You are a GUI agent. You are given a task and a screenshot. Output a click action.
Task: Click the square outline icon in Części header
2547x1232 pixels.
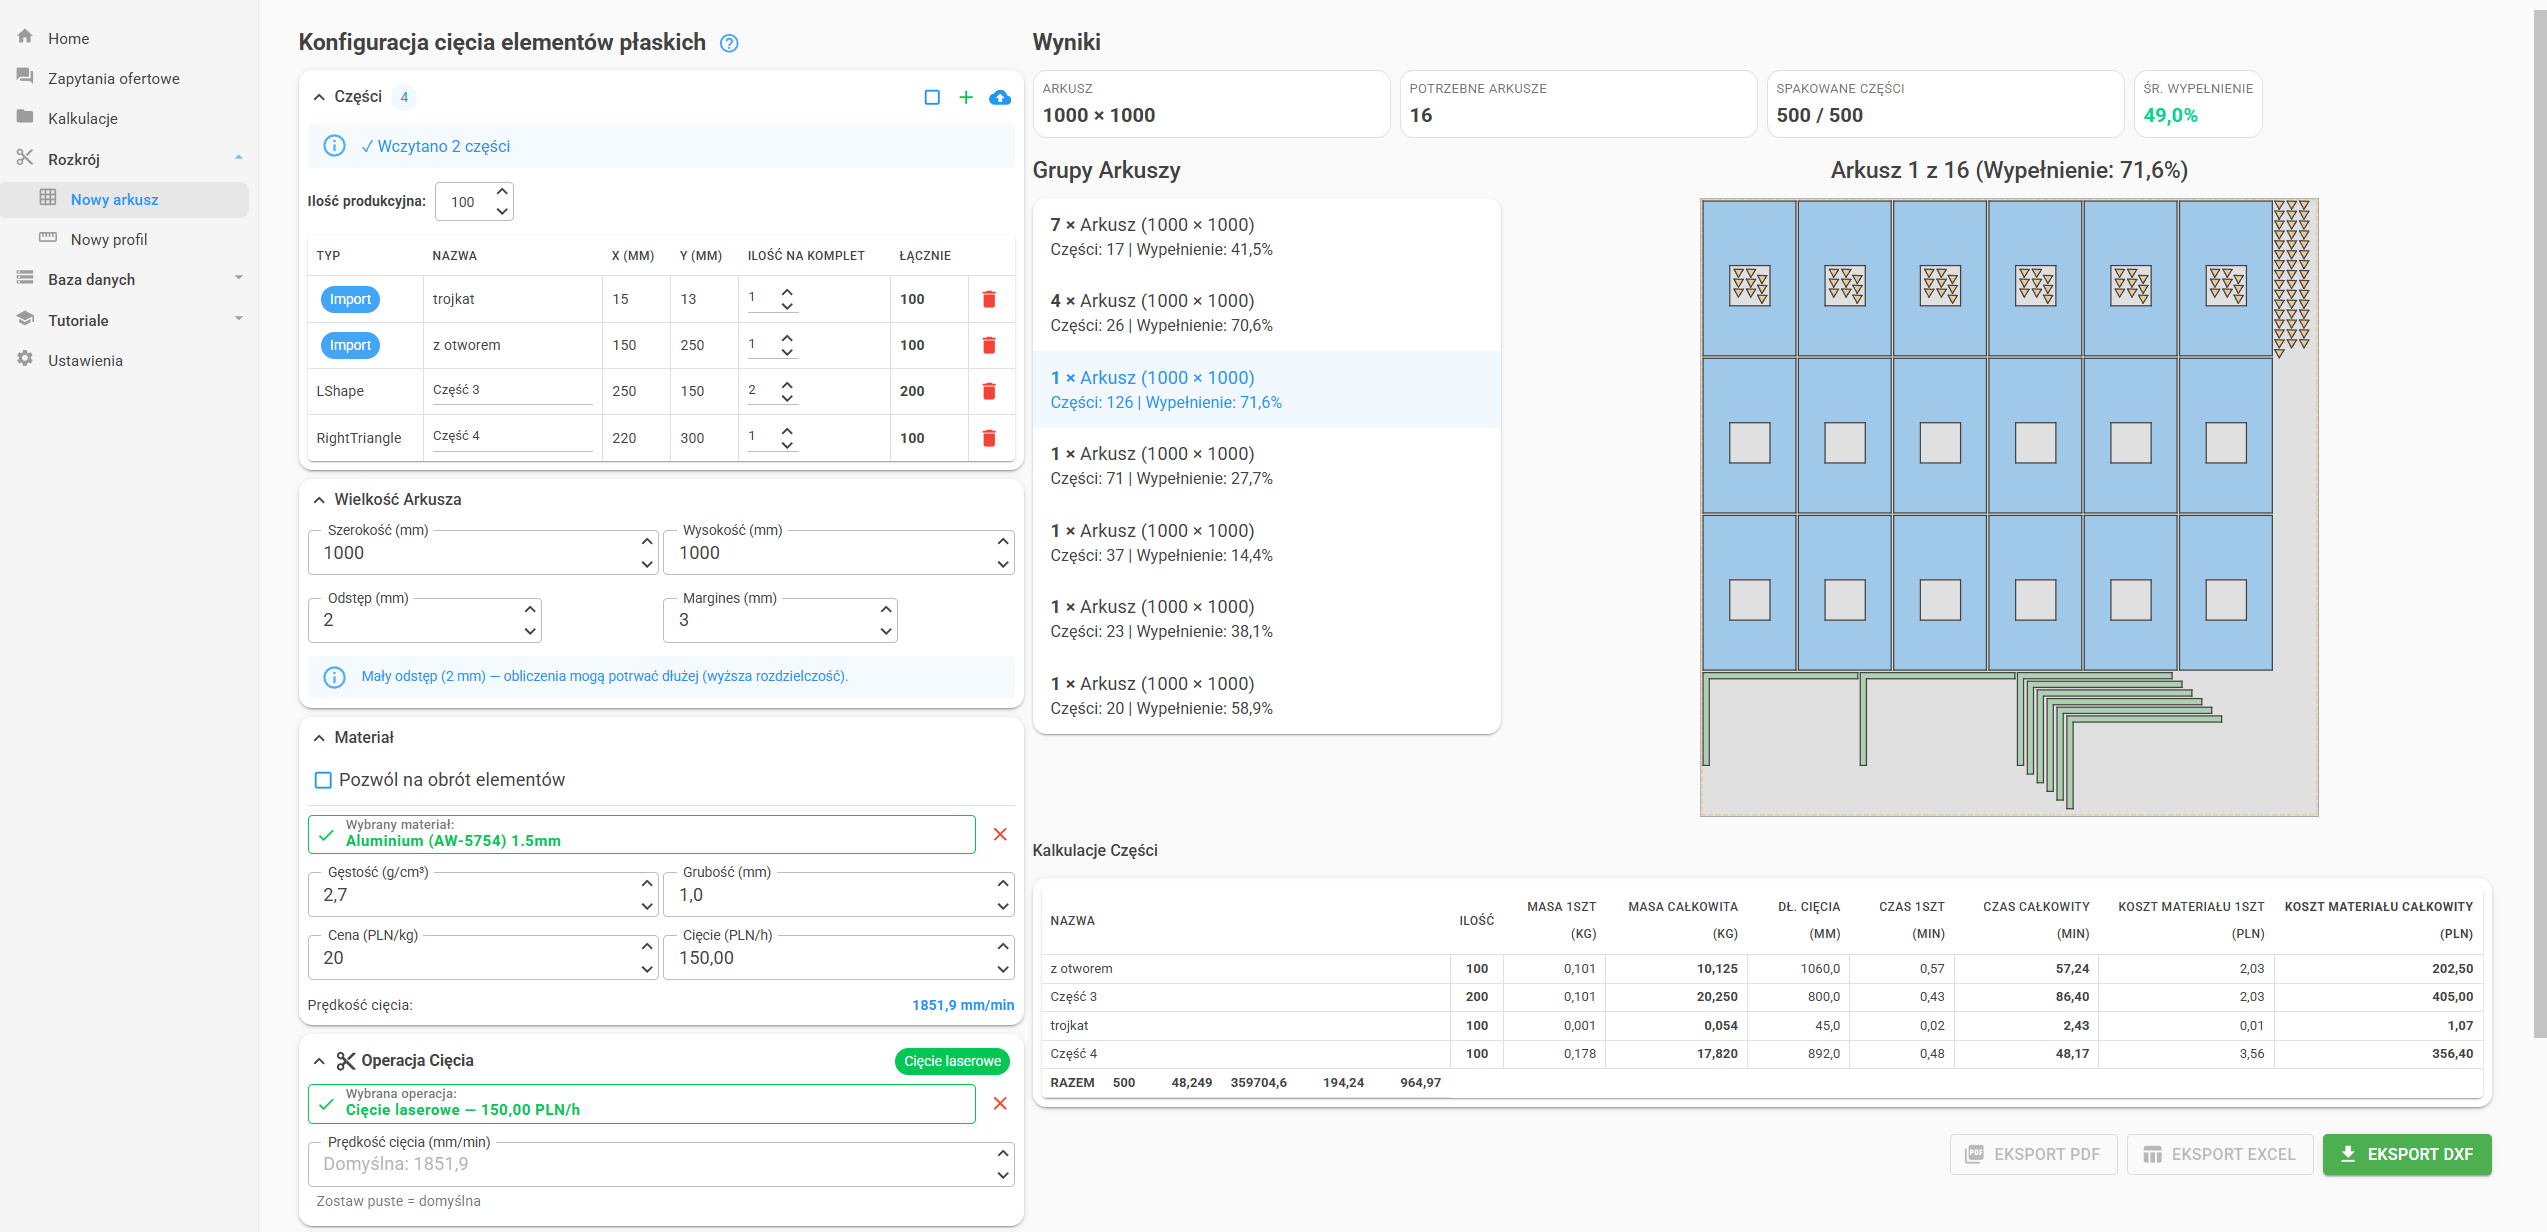[x=931, y=97]
